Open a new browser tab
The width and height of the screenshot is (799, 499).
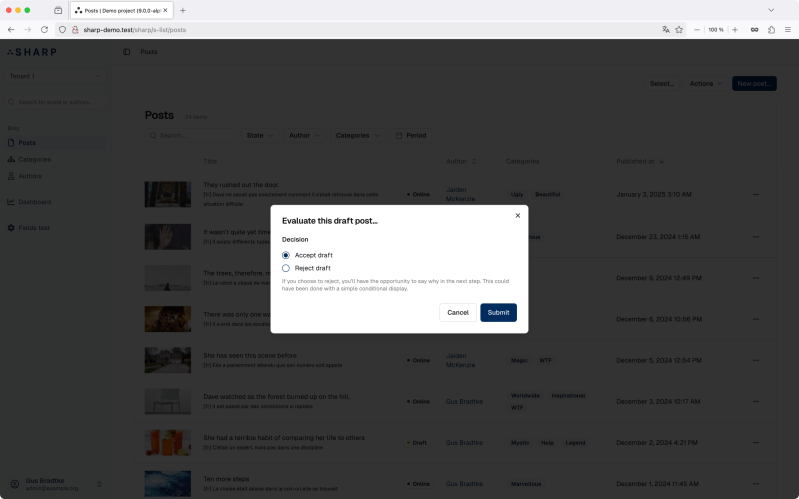pos(183,10)
